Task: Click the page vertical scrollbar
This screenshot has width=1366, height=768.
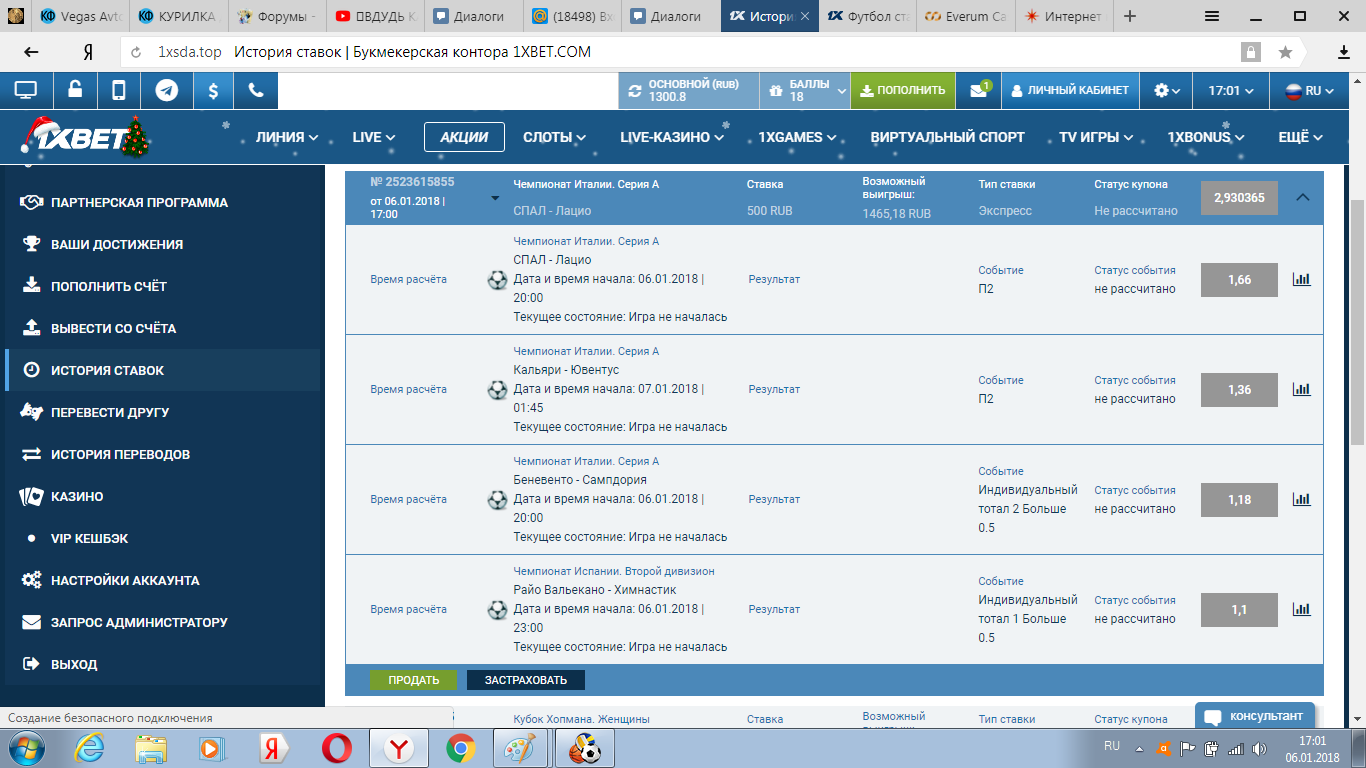Action: (1356, 320)
